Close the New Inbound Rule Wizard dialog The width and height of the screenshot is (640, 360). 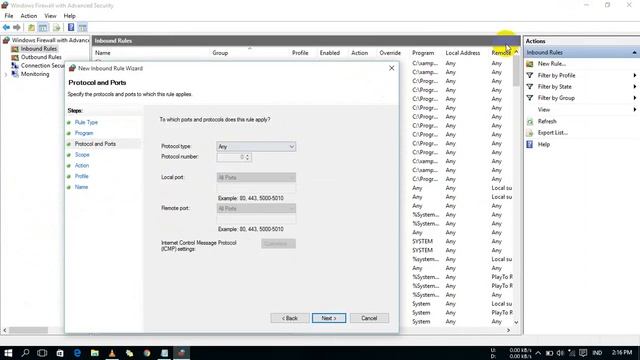(x=391, y=68)
